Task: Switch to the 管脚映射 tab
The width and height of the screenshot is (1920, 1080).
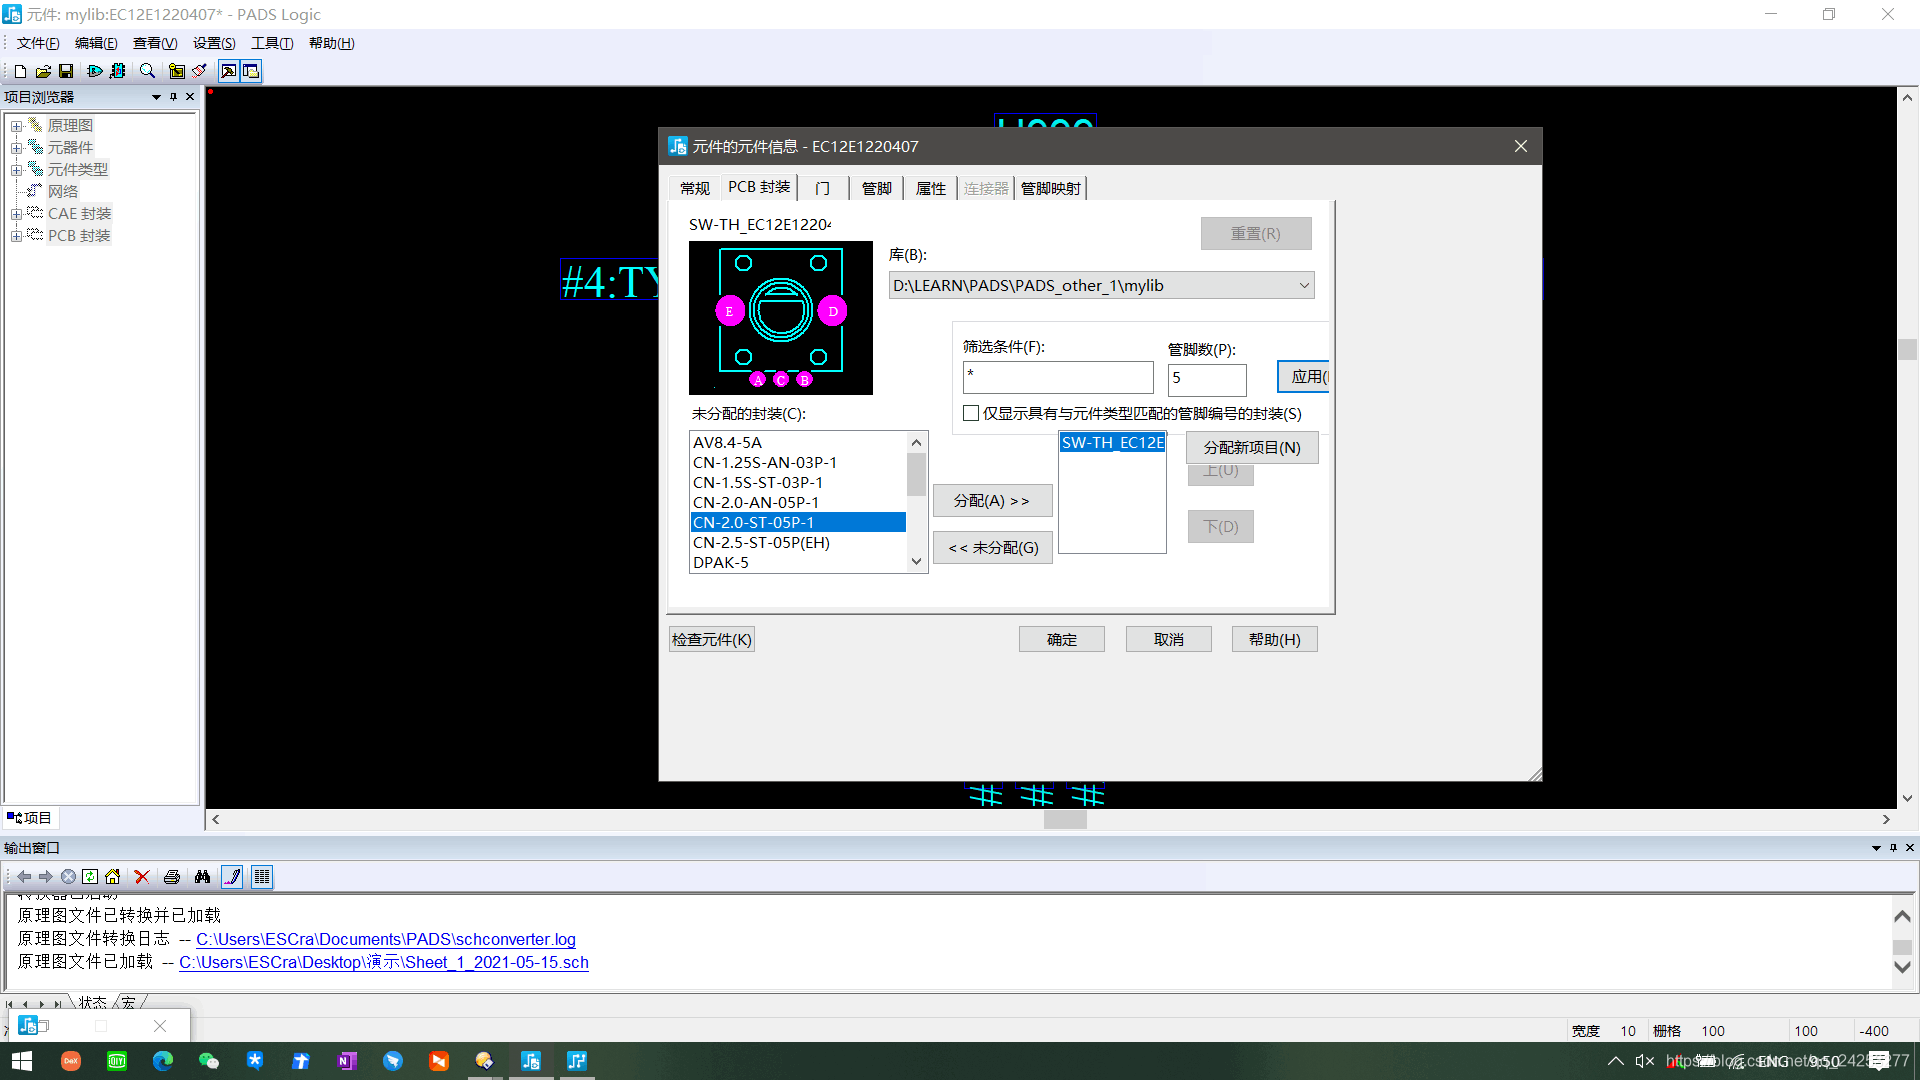Action: 1050,188
